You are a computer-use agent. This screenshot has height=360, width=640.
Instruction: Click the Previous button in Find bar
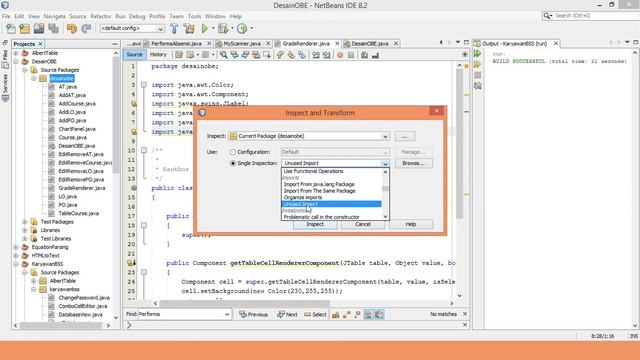click(253, 314)
